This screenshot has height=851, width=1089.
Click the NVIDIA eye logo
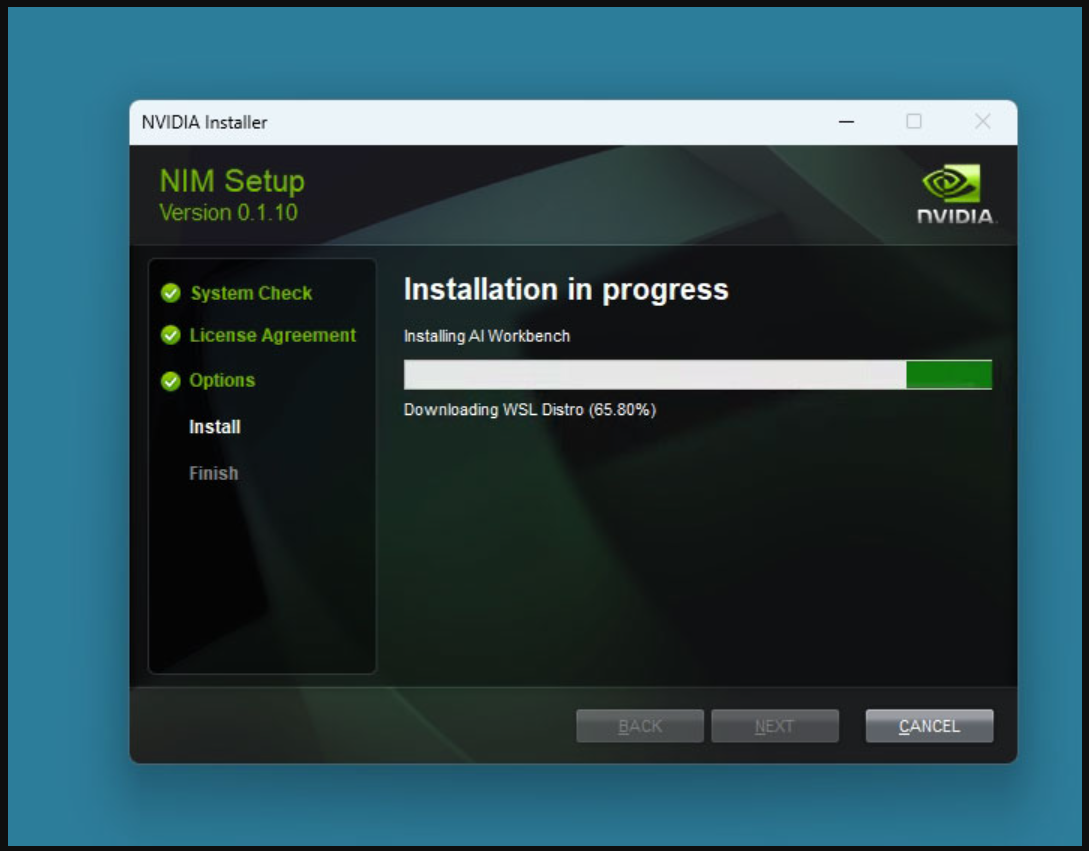point(951,183)
